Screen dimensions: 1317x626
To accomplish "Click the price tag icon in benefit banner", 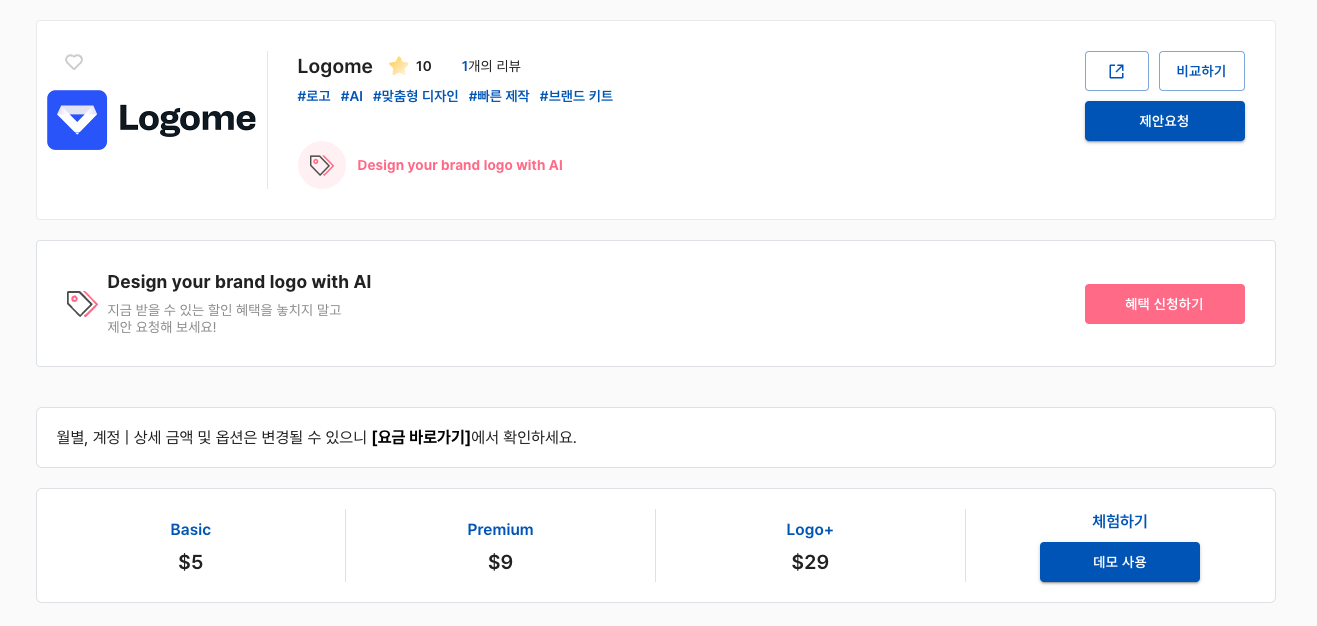I will pos(81,303).
